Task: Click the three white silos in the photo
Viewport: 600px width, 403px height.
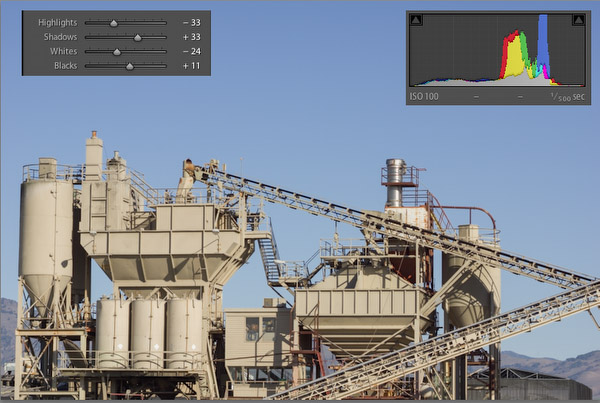Action: [x=148, y=331]
